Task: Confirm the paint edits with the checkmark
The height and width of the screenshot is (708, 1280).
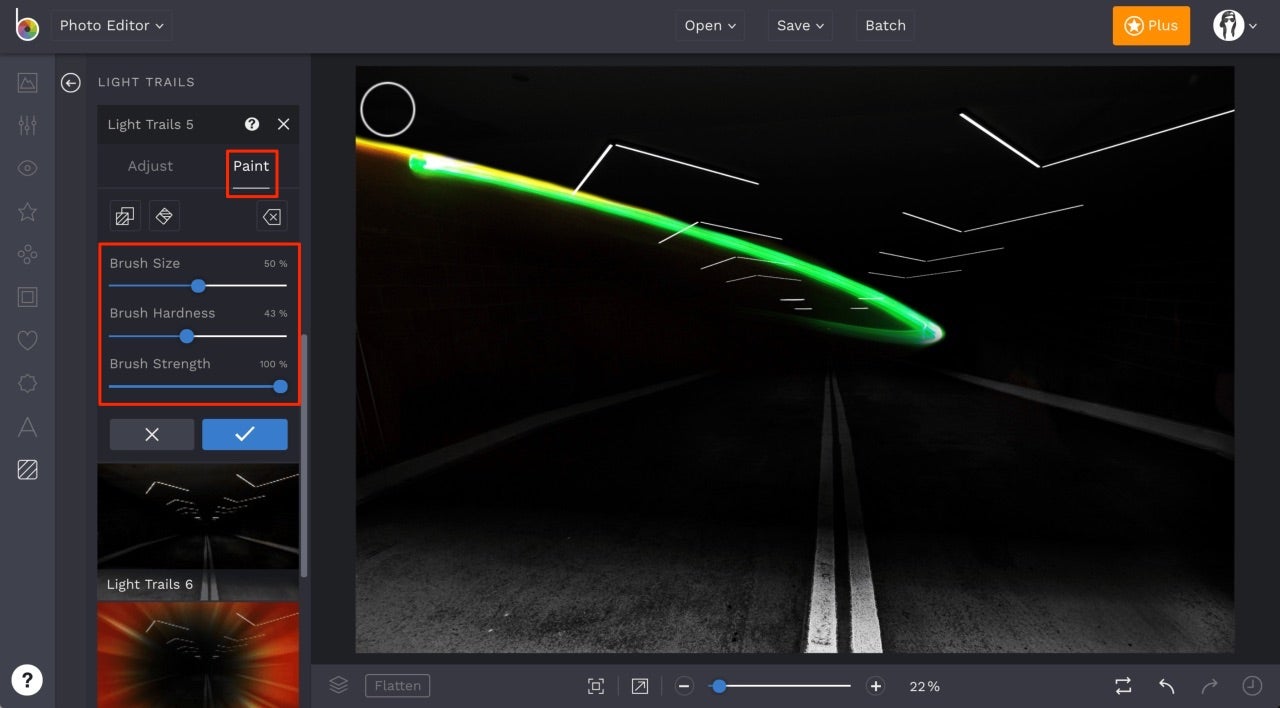Action: pos(244,434)
